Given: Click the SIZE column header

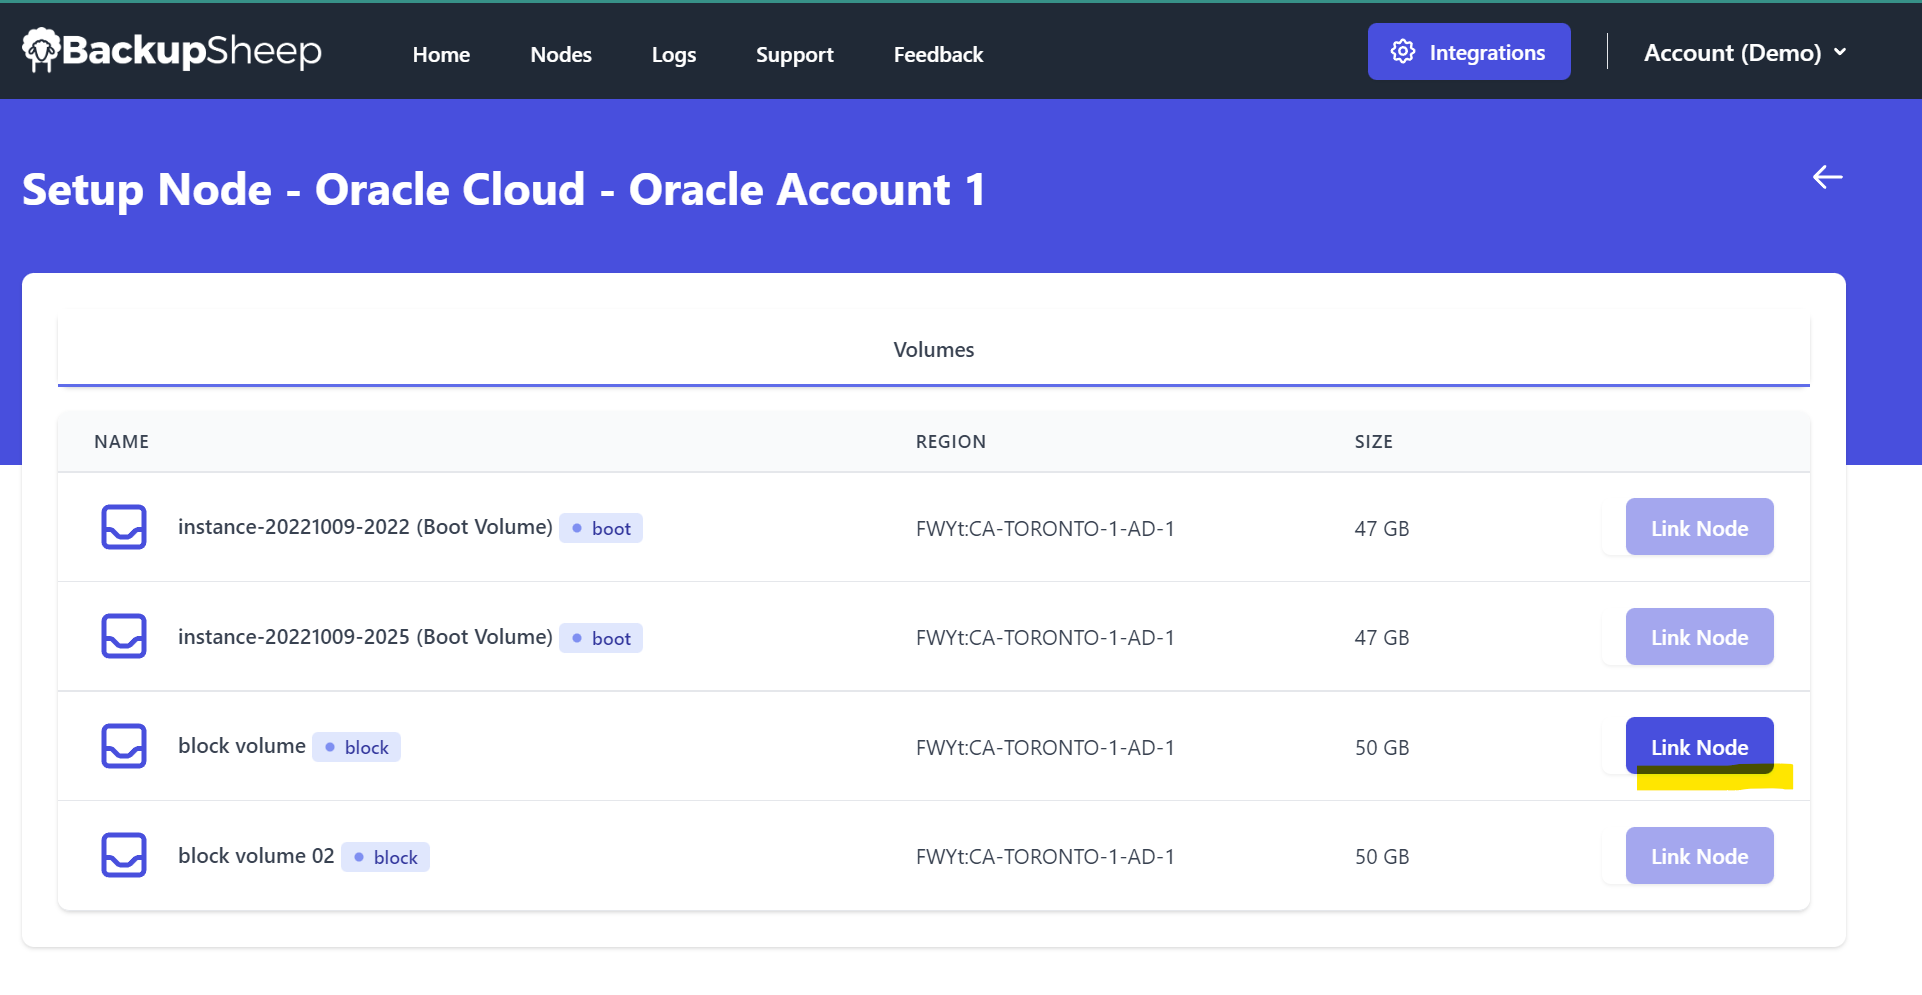Looking at the screenshot, I should (1374, 442).
